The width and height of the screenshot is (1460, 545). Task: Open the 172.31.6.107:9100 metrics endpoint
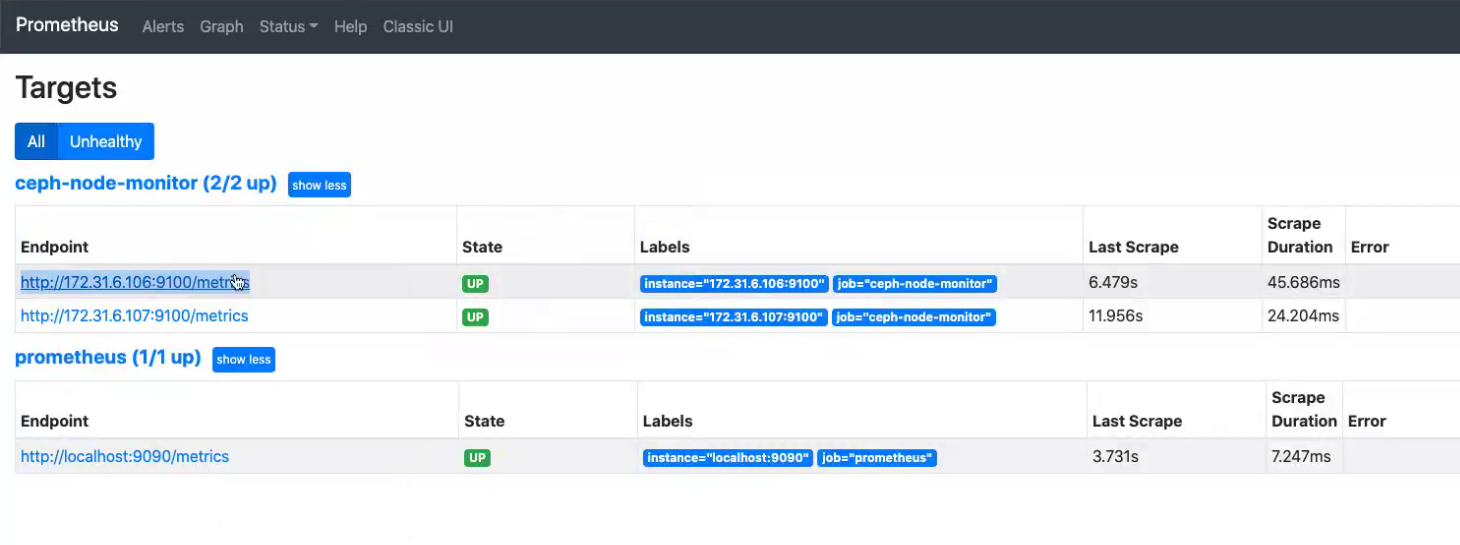click(134, 316)
